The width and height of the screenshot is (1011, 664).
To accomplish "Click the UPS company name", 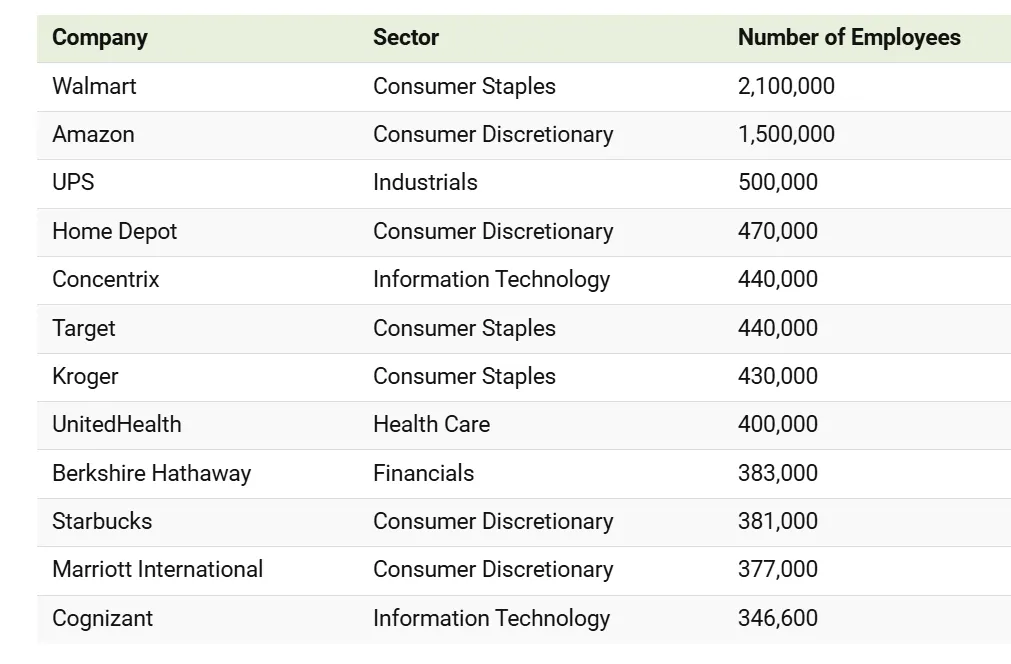I will 73,182.
